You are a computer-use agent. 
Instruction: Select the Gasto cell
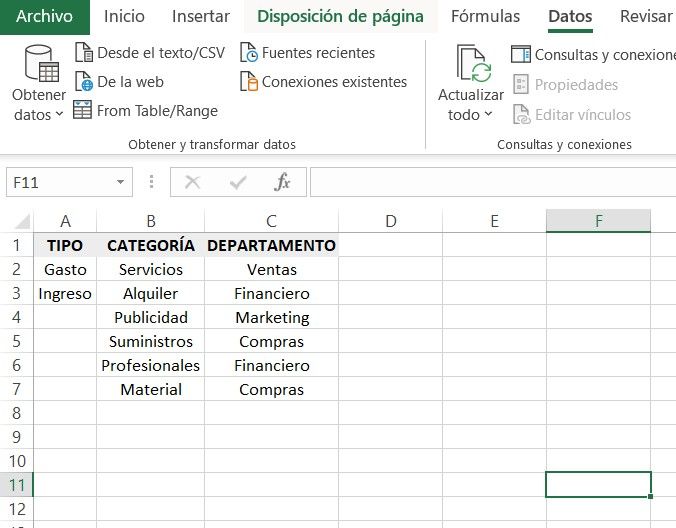[x=65, y=269]
